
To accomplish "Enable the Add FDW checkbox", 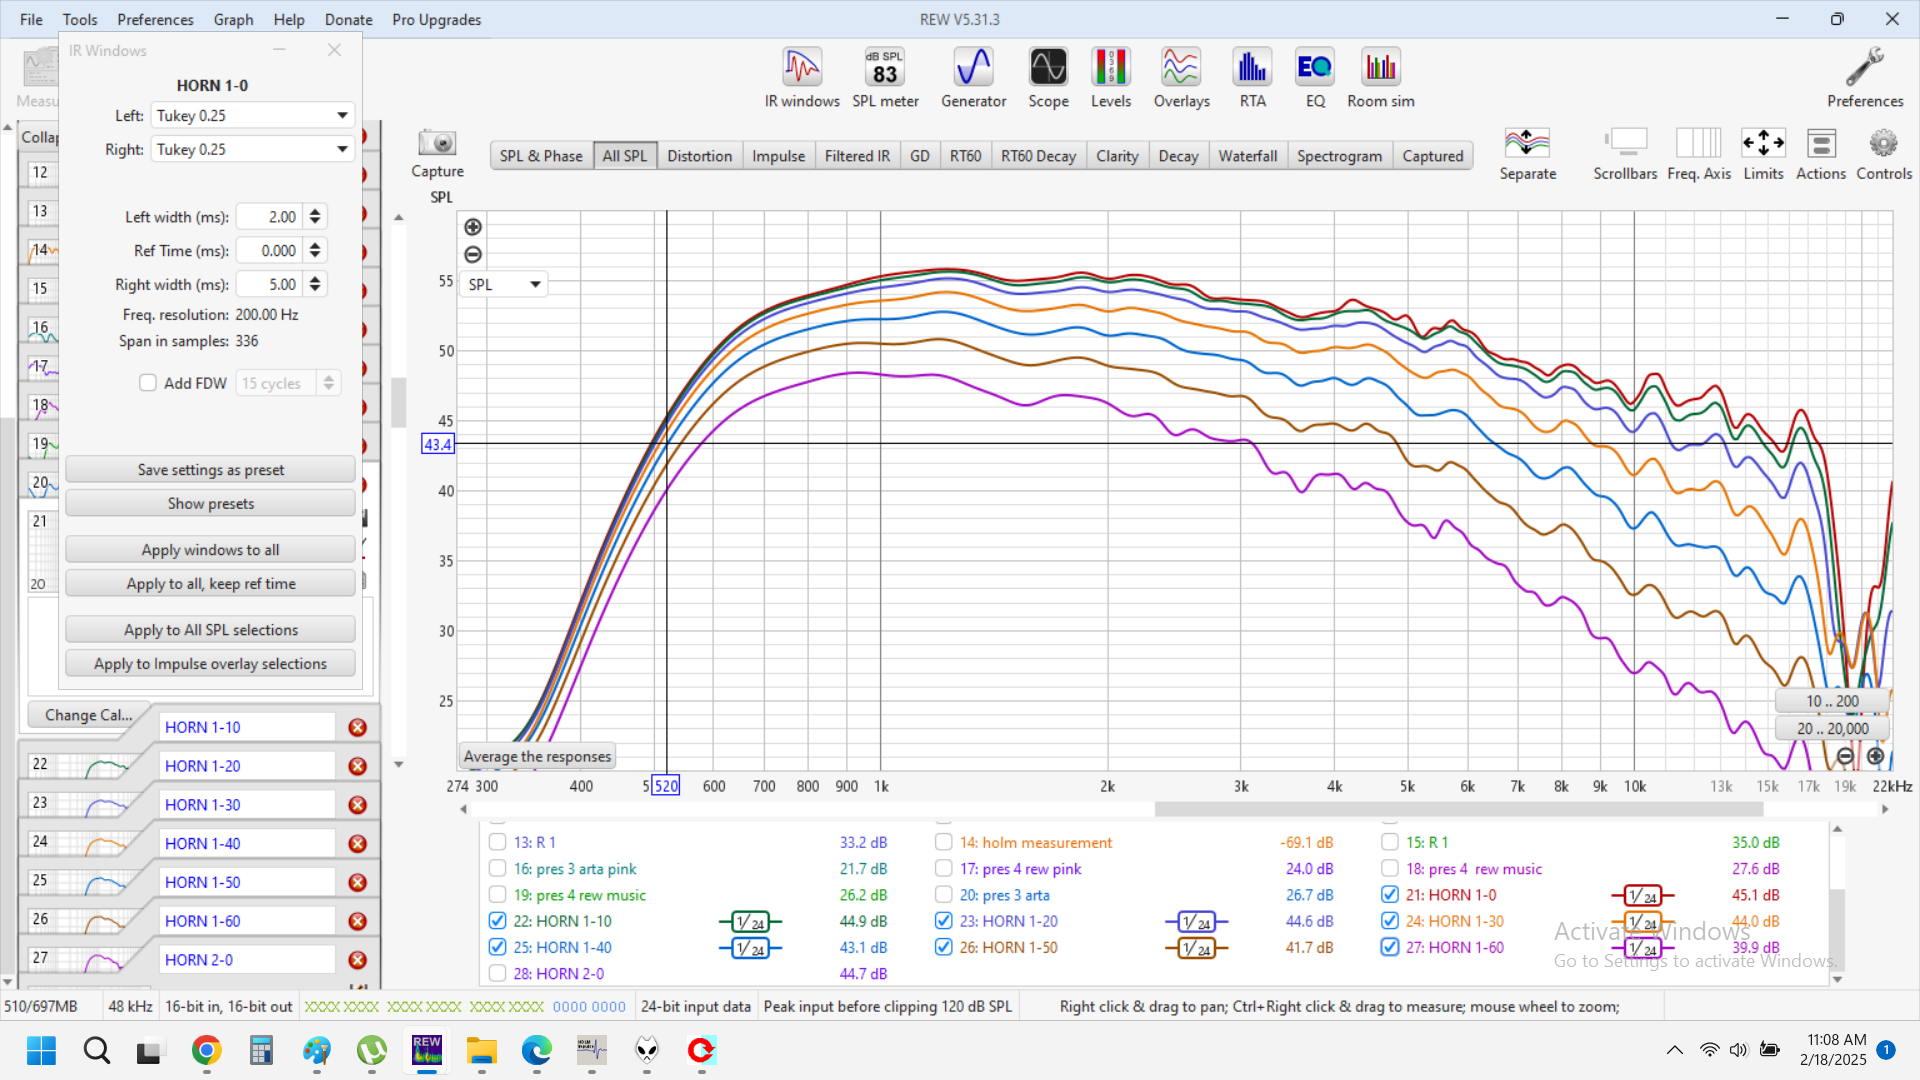I will [148, 383].
